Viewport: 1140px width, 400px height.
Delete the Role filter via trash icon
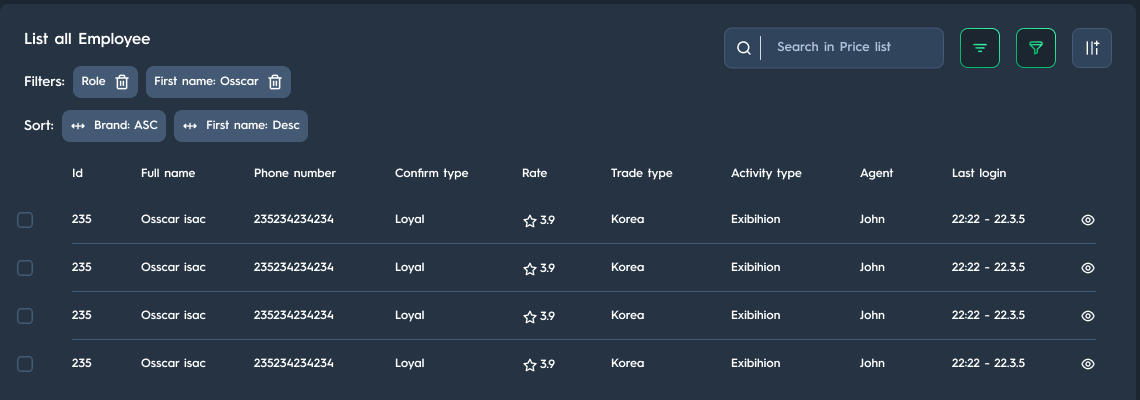(x=122, y=82)
